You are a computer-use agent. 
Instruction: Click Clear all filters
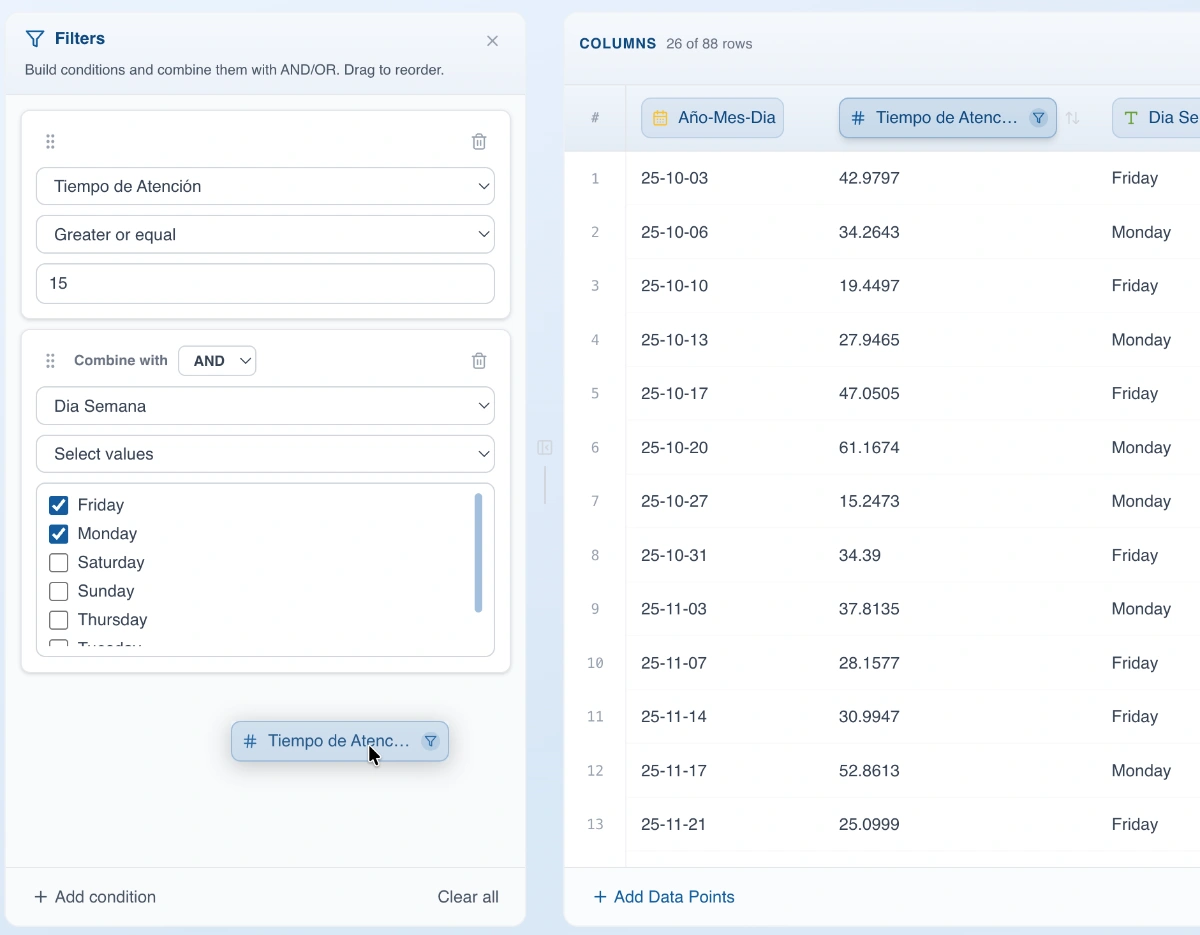(468, 897)
